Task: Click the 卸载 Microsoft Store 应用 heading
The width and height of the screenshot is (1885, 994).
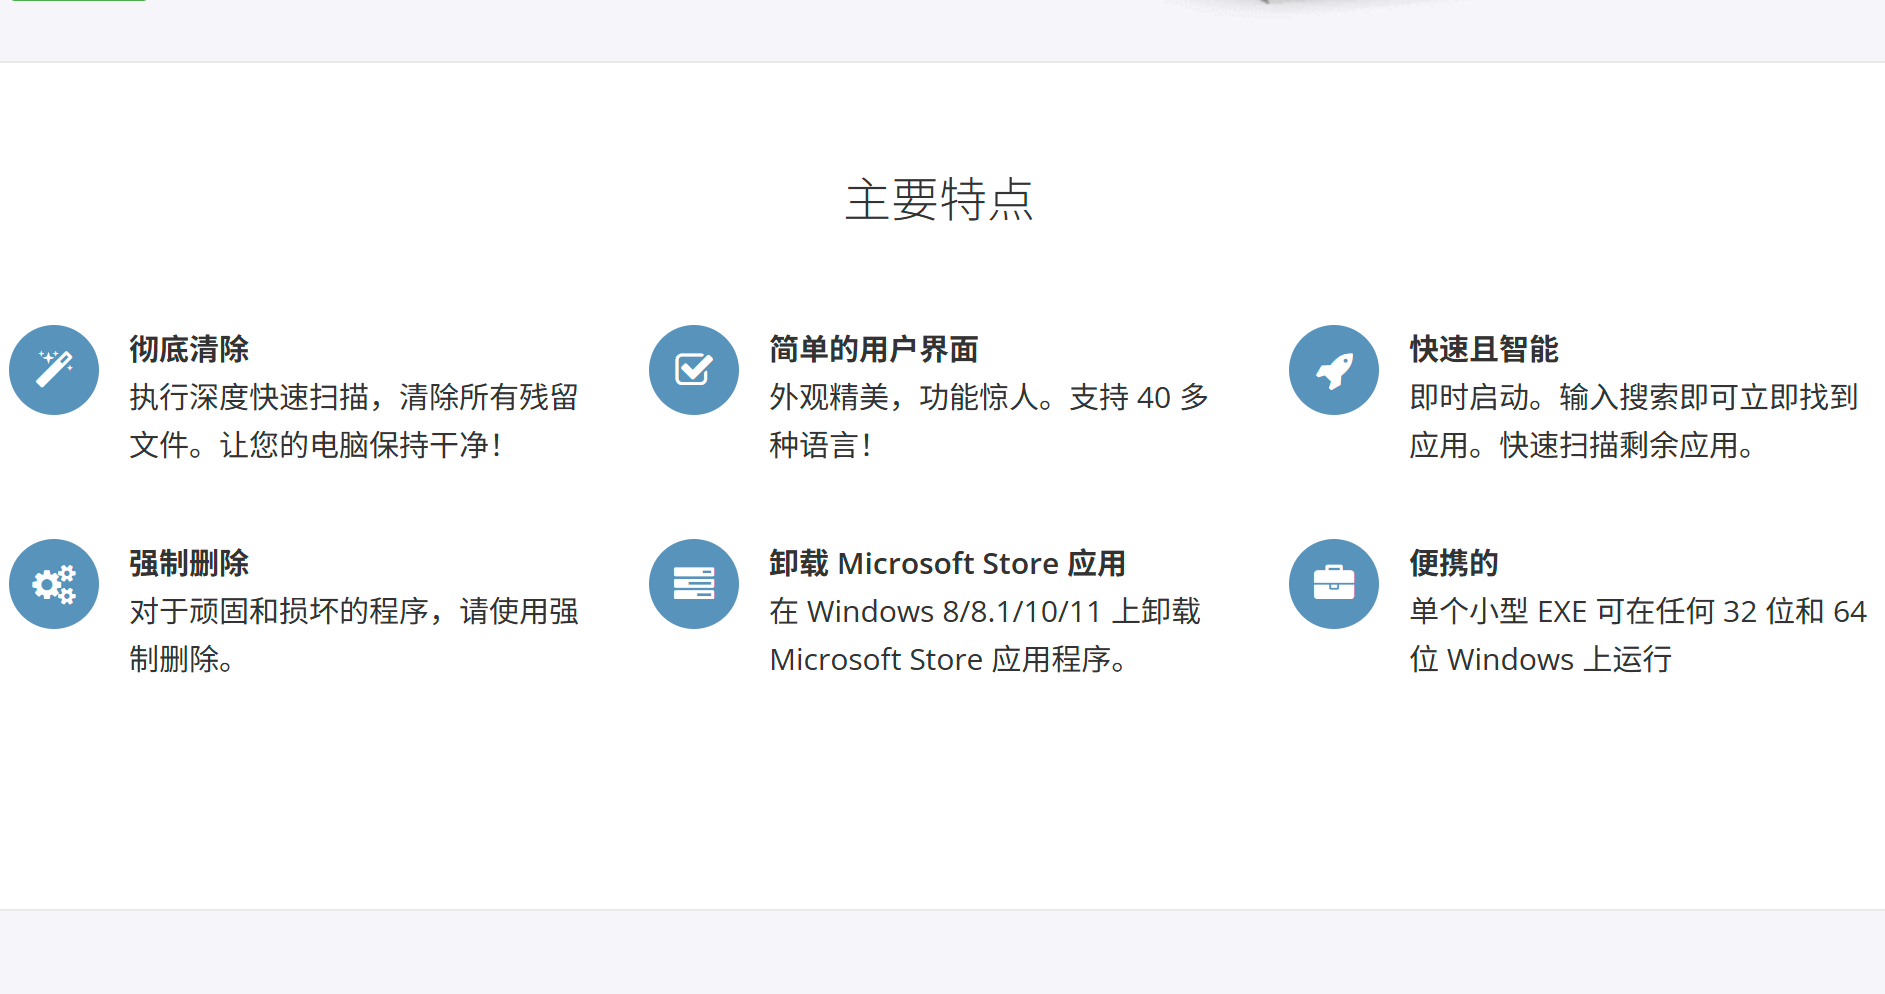Action: coord(946,563)
